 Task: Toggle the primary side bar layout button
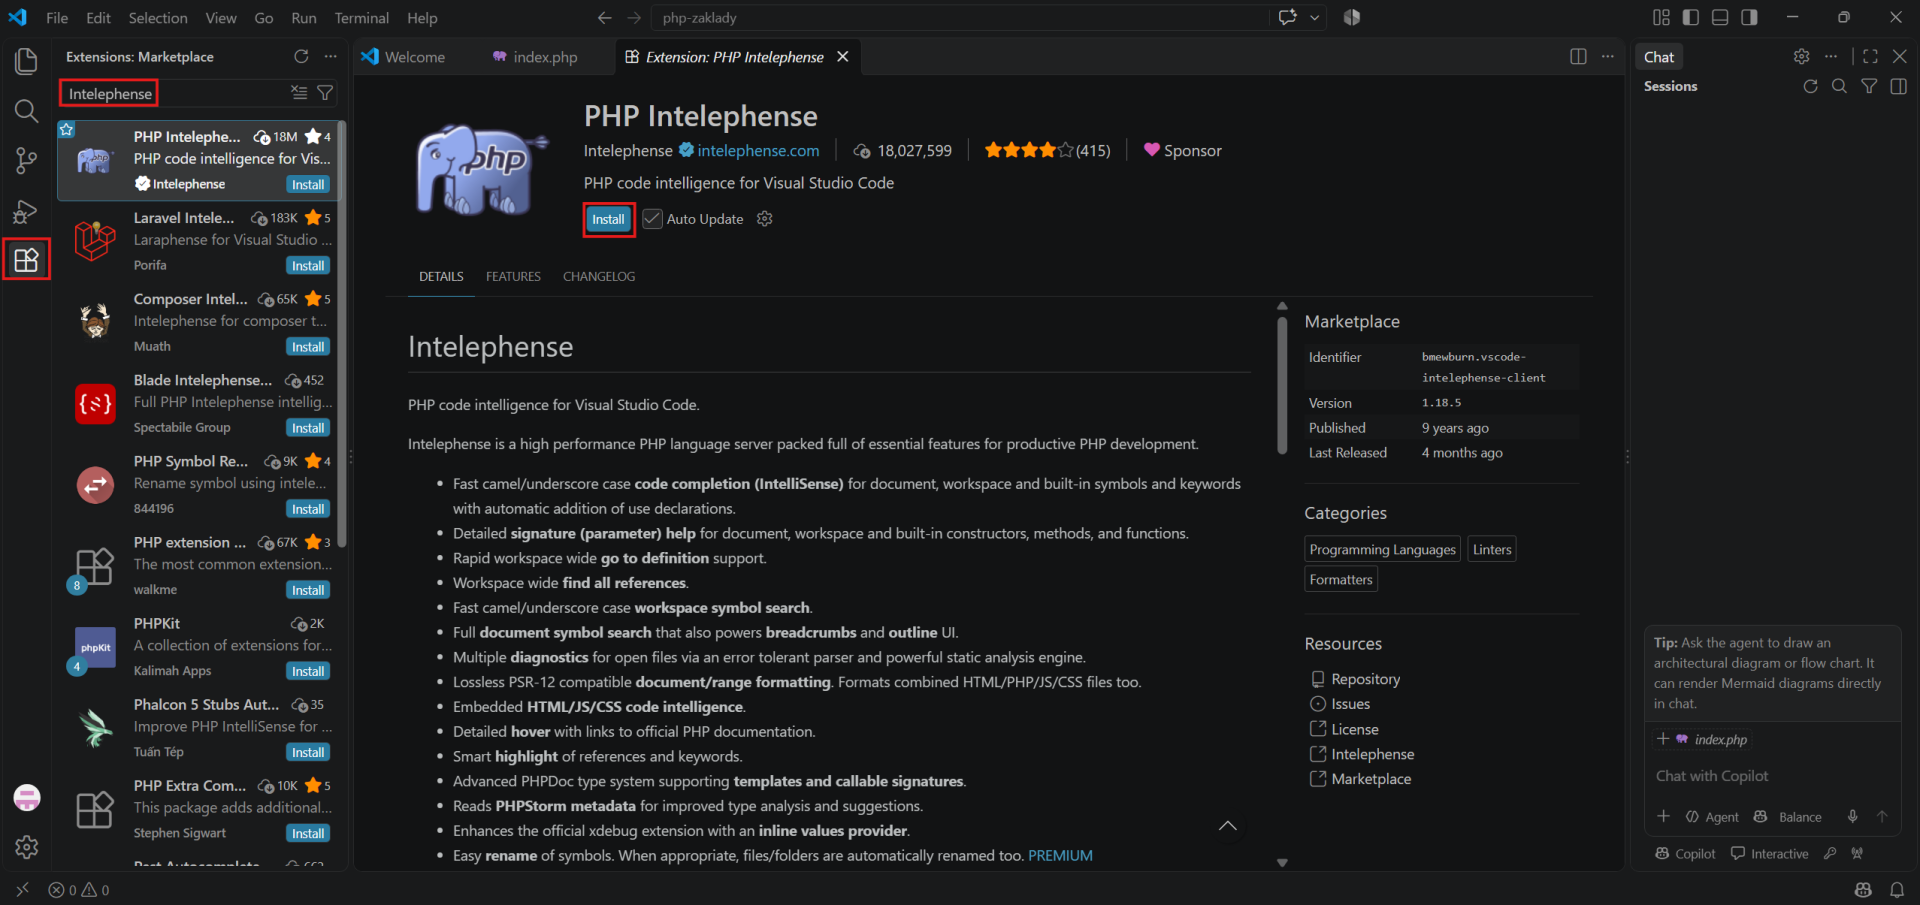click(1691, 17)
